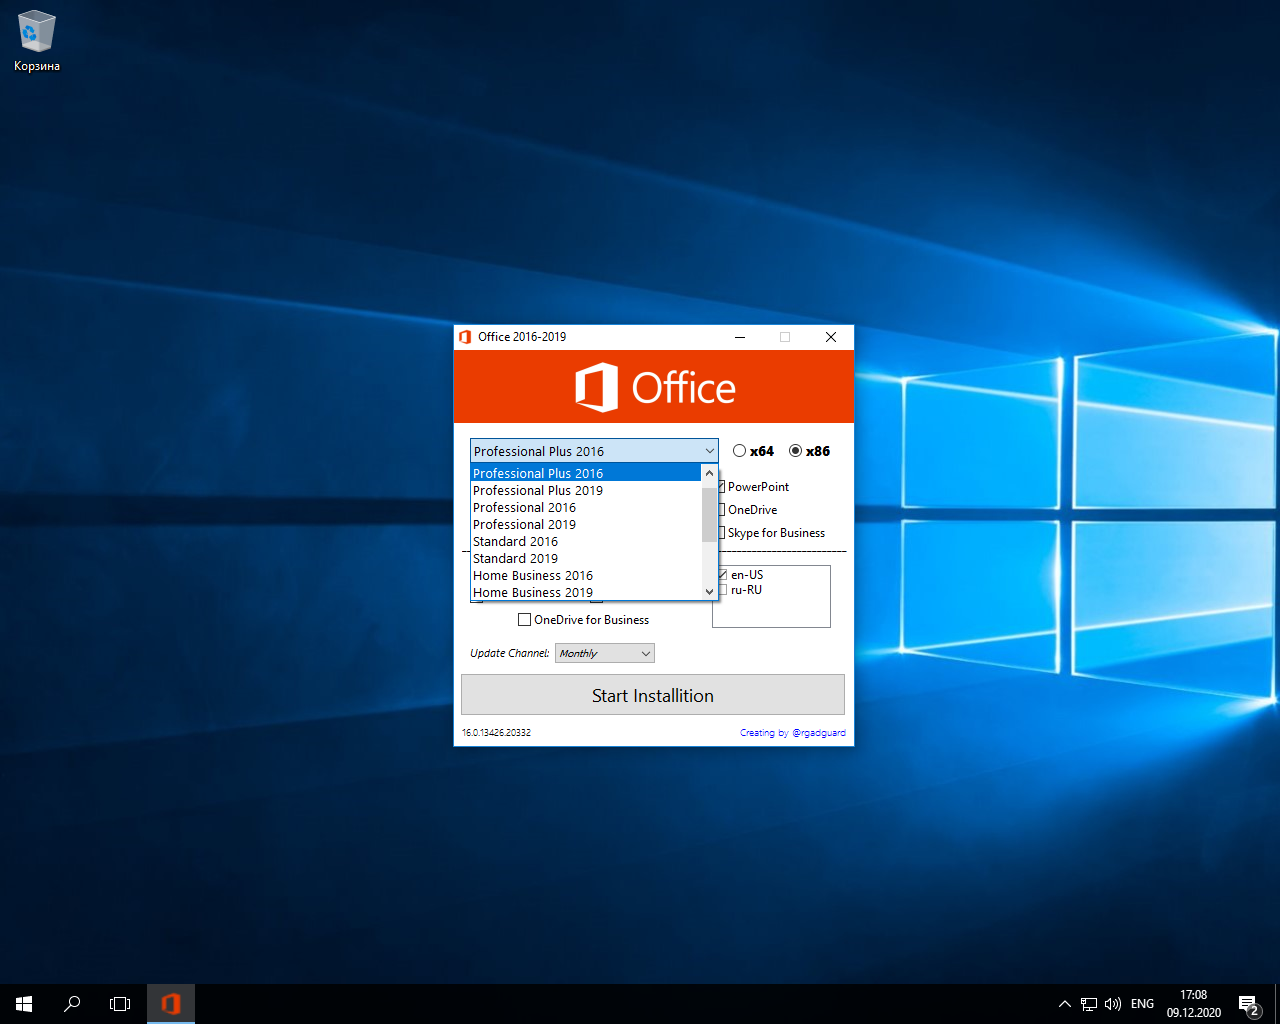Click the version number 16.0.13426.20332
Screen dimensions: 1280x1024
(x=496, y=733)
